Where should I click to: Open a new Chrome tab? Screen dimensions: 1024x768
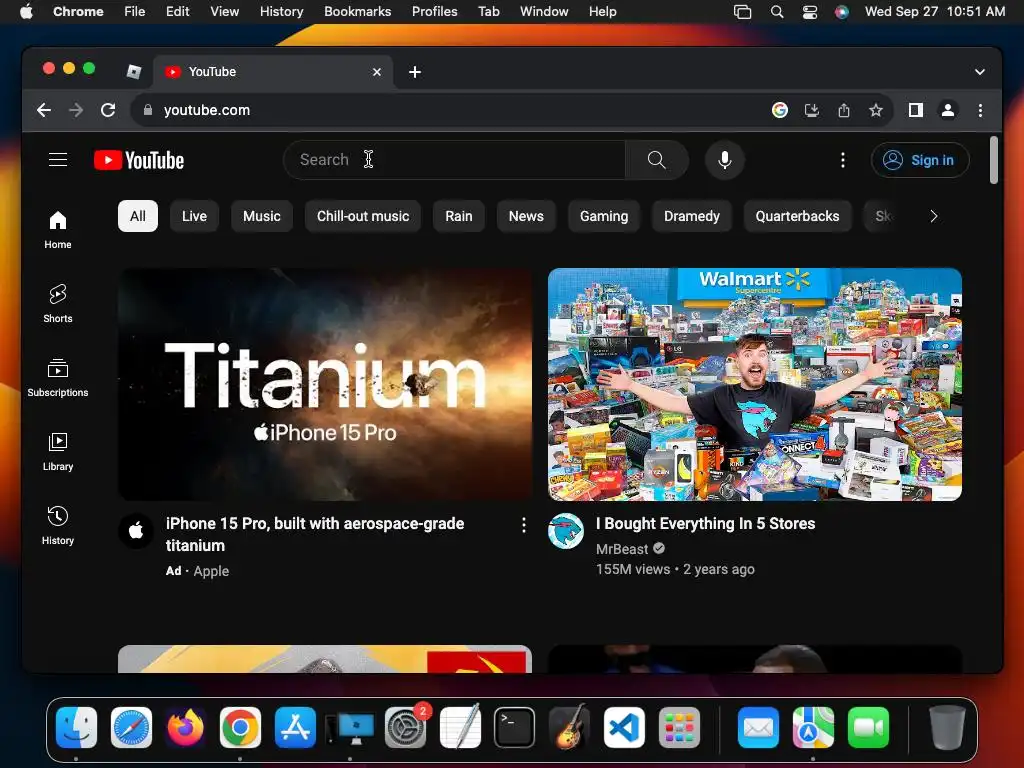(415, 72)
